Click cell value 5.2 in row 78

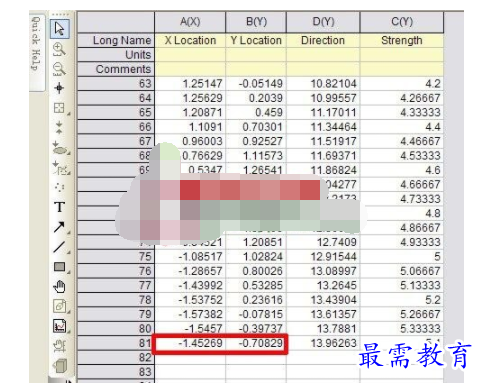coord(433,300)
